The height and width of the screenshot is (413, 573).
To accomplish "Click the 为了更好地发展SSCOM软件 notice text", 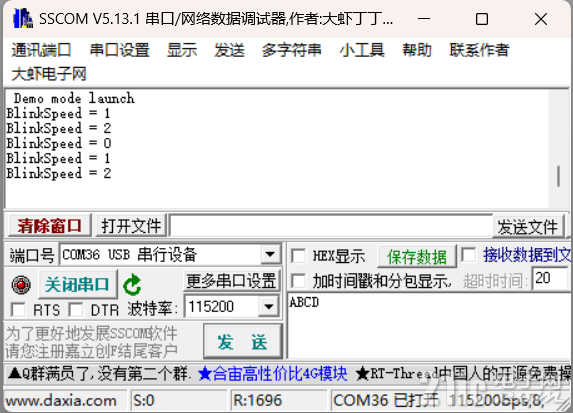I will 91,333.
